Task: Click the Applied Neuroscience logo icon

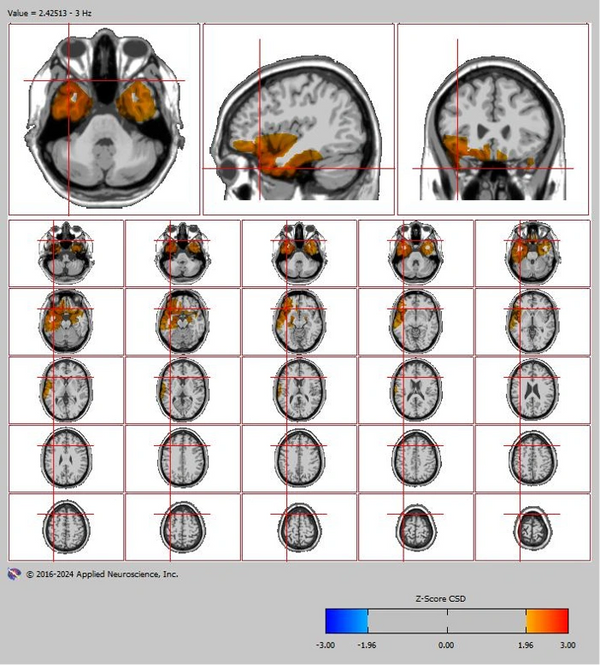Action: pyautogui.click(x=14, y=574)
